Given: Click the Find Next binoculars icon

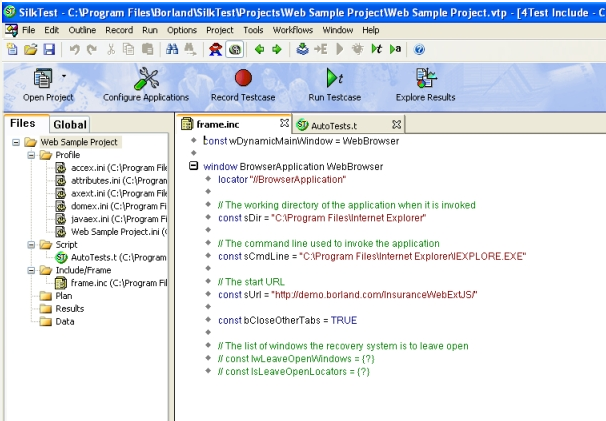Looking at the screenshot, I should tap(190, 49).
